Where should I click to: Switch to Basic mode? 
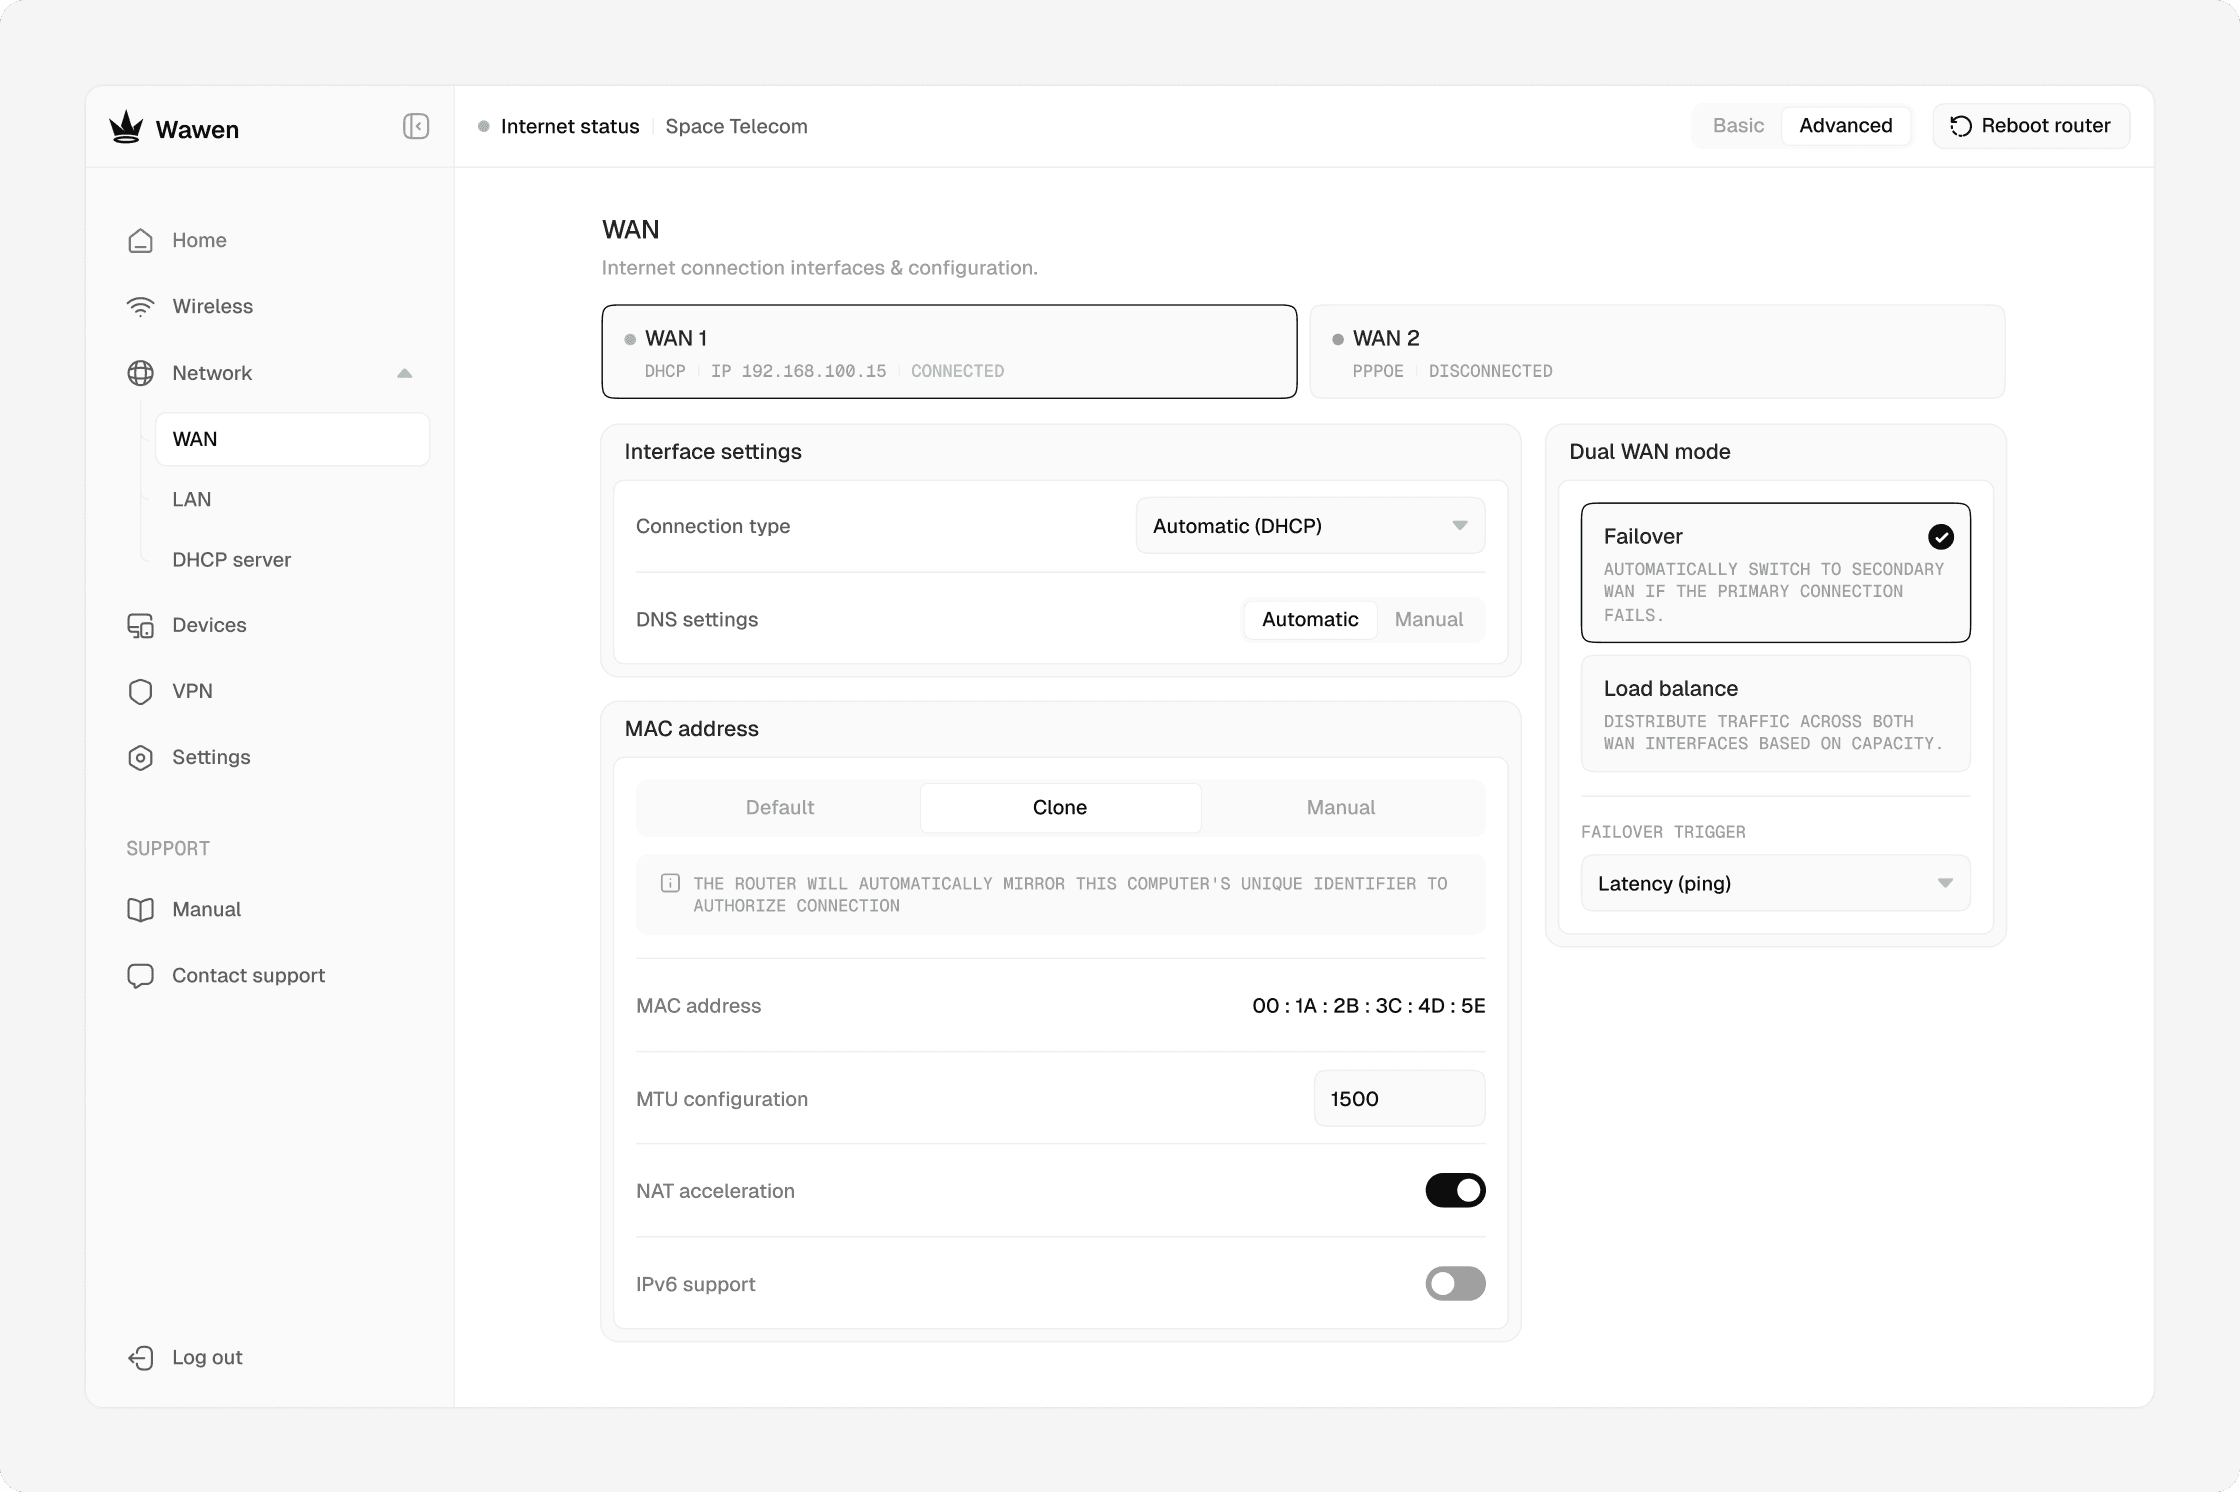click(1738, 126)
